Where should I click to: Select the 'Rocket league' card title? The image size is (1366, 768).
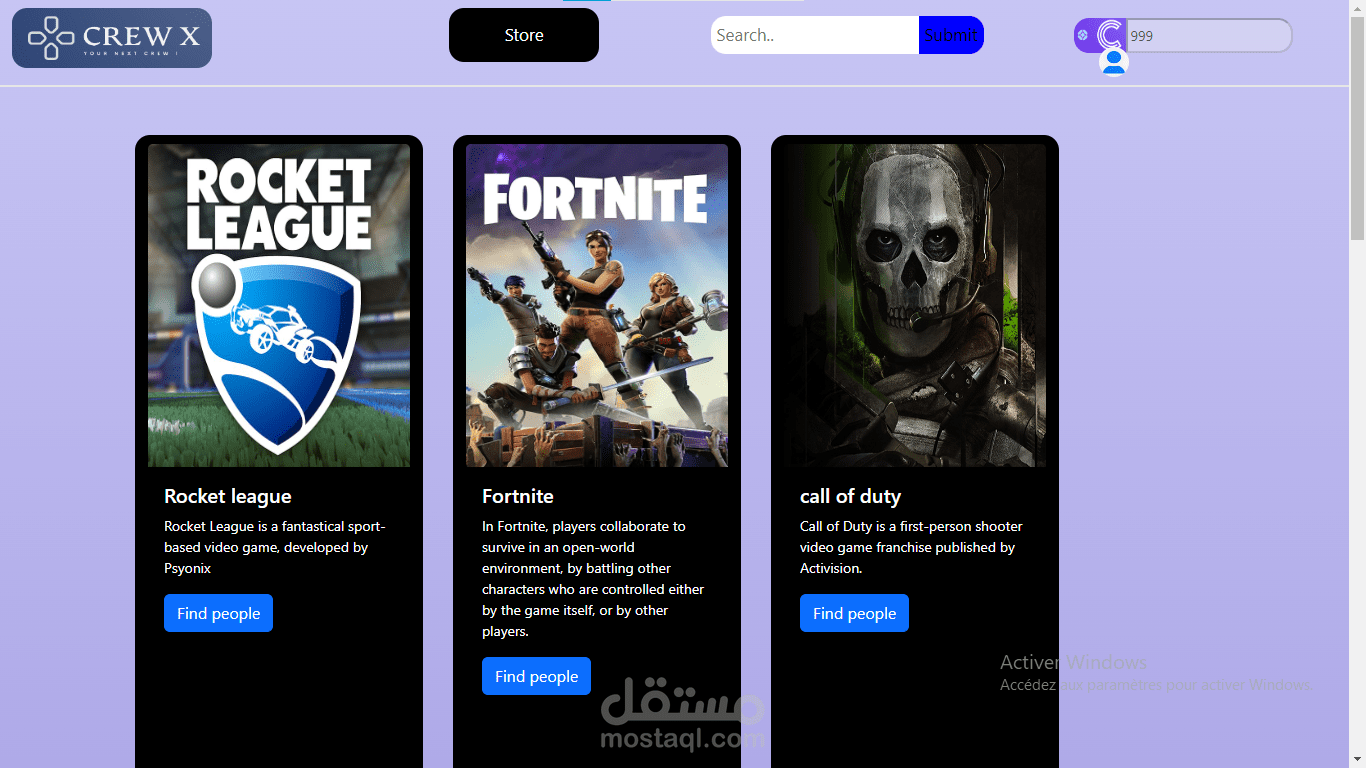pos(228,496)
